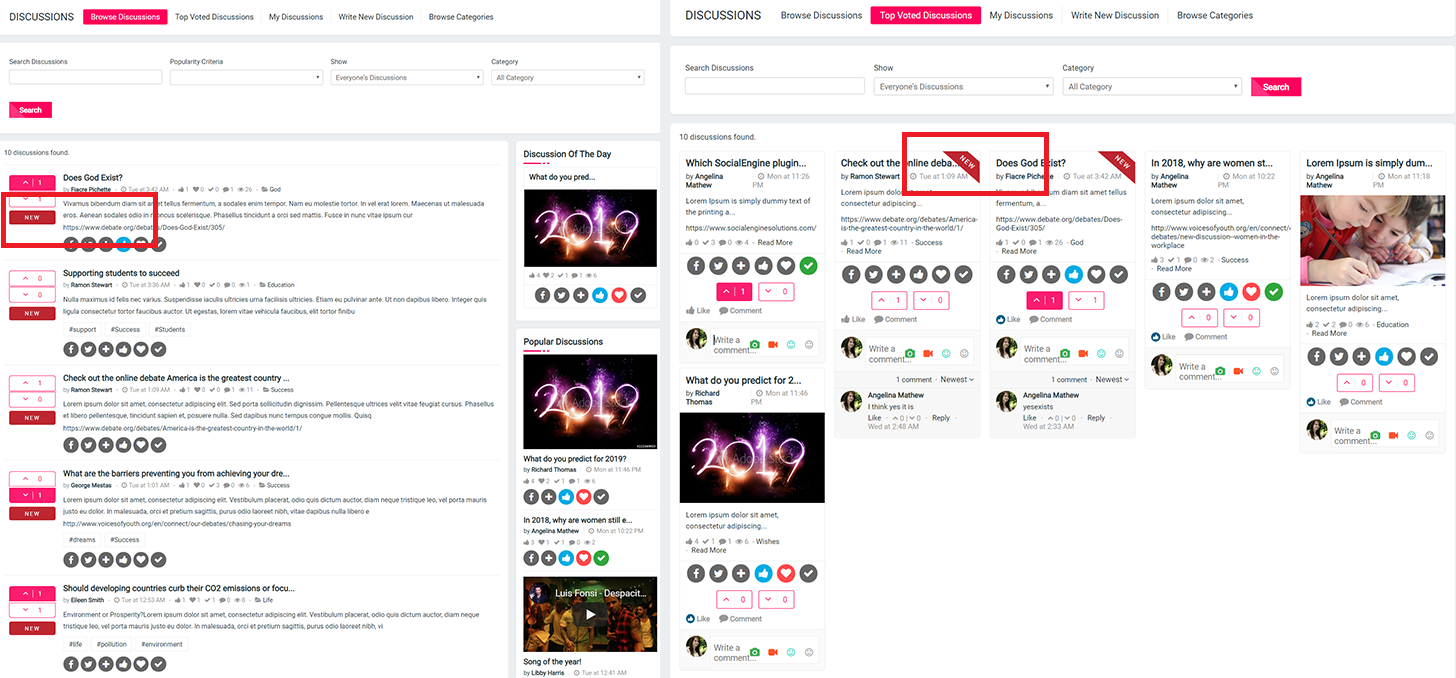
Task: Select the highlighted Top Voted Discussions tab
Action: (x=925, y=16)
